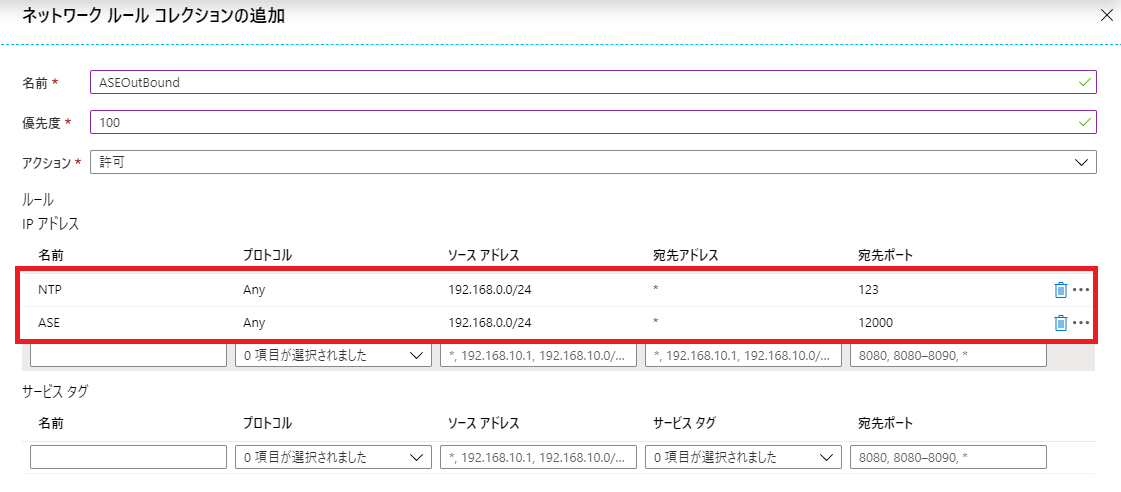
Task: Close the network rule collection panel
Action: coord(1106,15)
